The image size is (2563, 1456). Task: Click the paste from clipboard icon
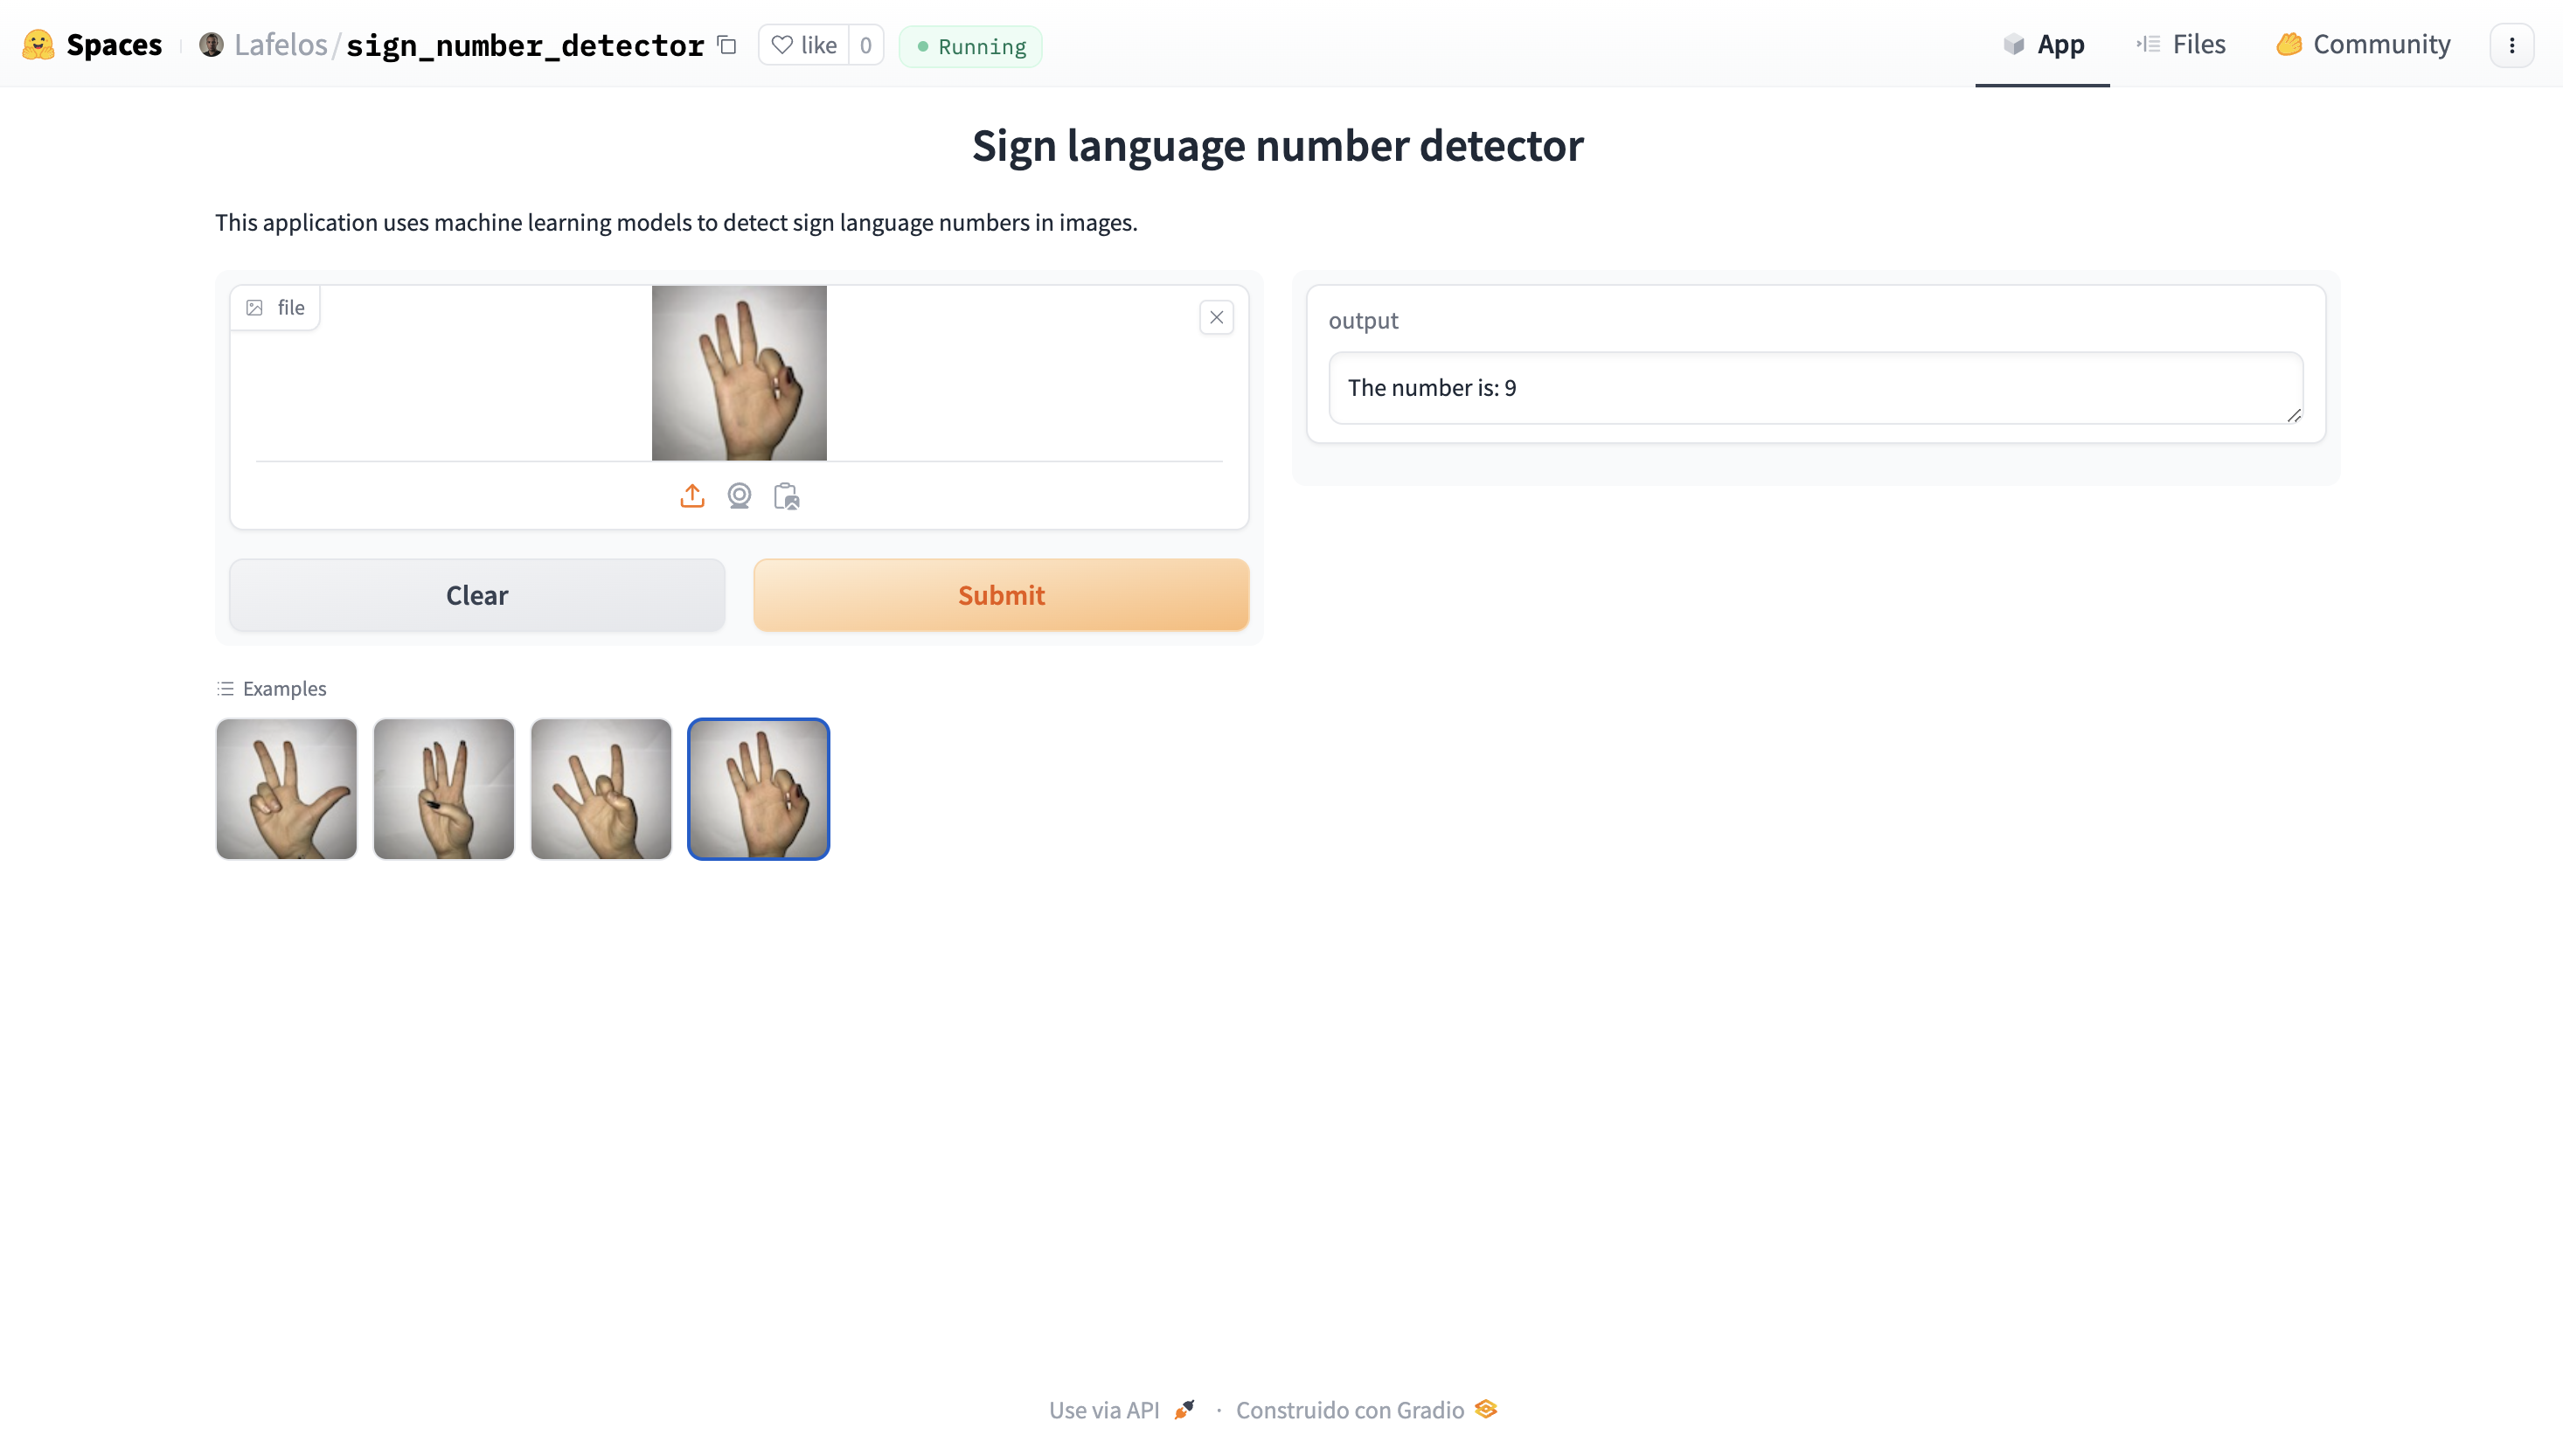pyautogui.click(x=787, y=496)
